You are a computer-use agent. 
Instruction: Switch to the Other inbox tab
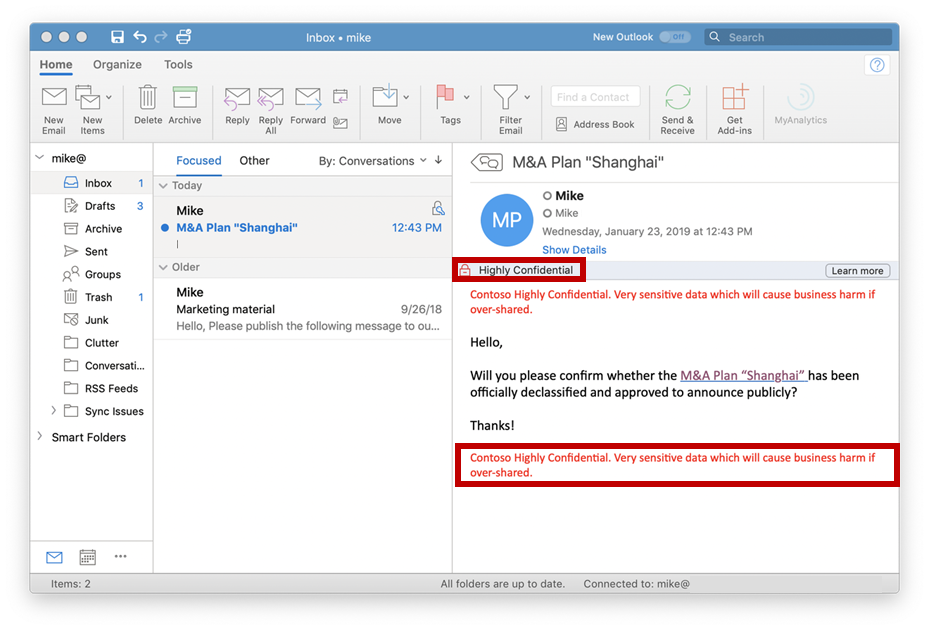tap(254, 161)
